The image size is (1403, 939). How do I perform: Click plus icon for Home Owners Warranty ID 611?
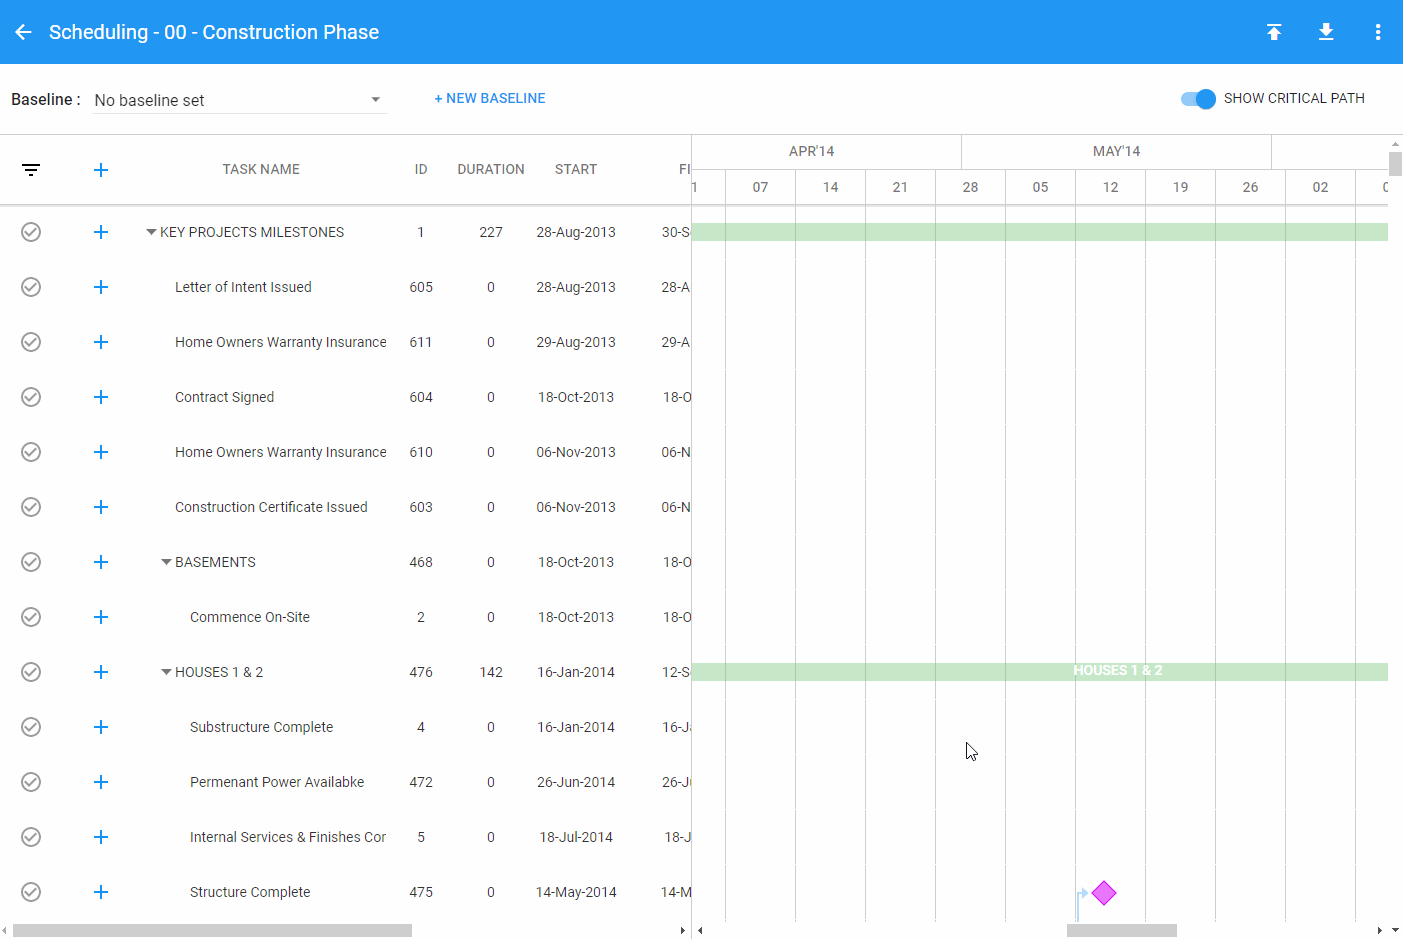tap(101, 342)
